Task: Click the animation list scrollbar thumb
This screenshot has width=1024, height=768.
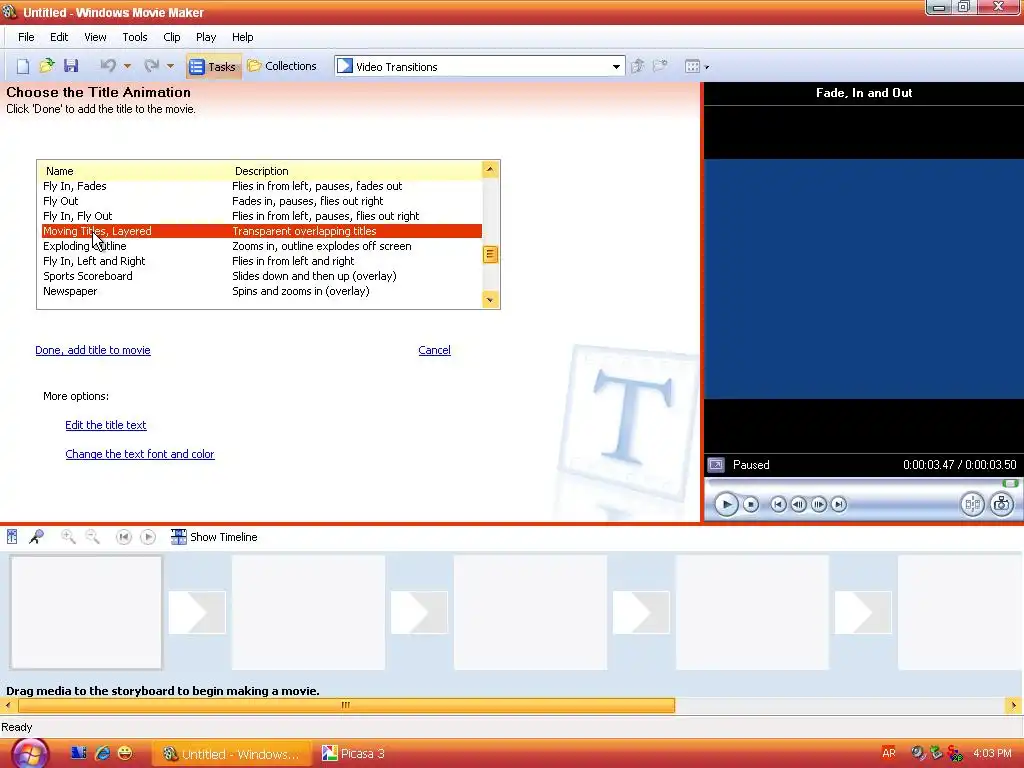Action: [490, 255]
